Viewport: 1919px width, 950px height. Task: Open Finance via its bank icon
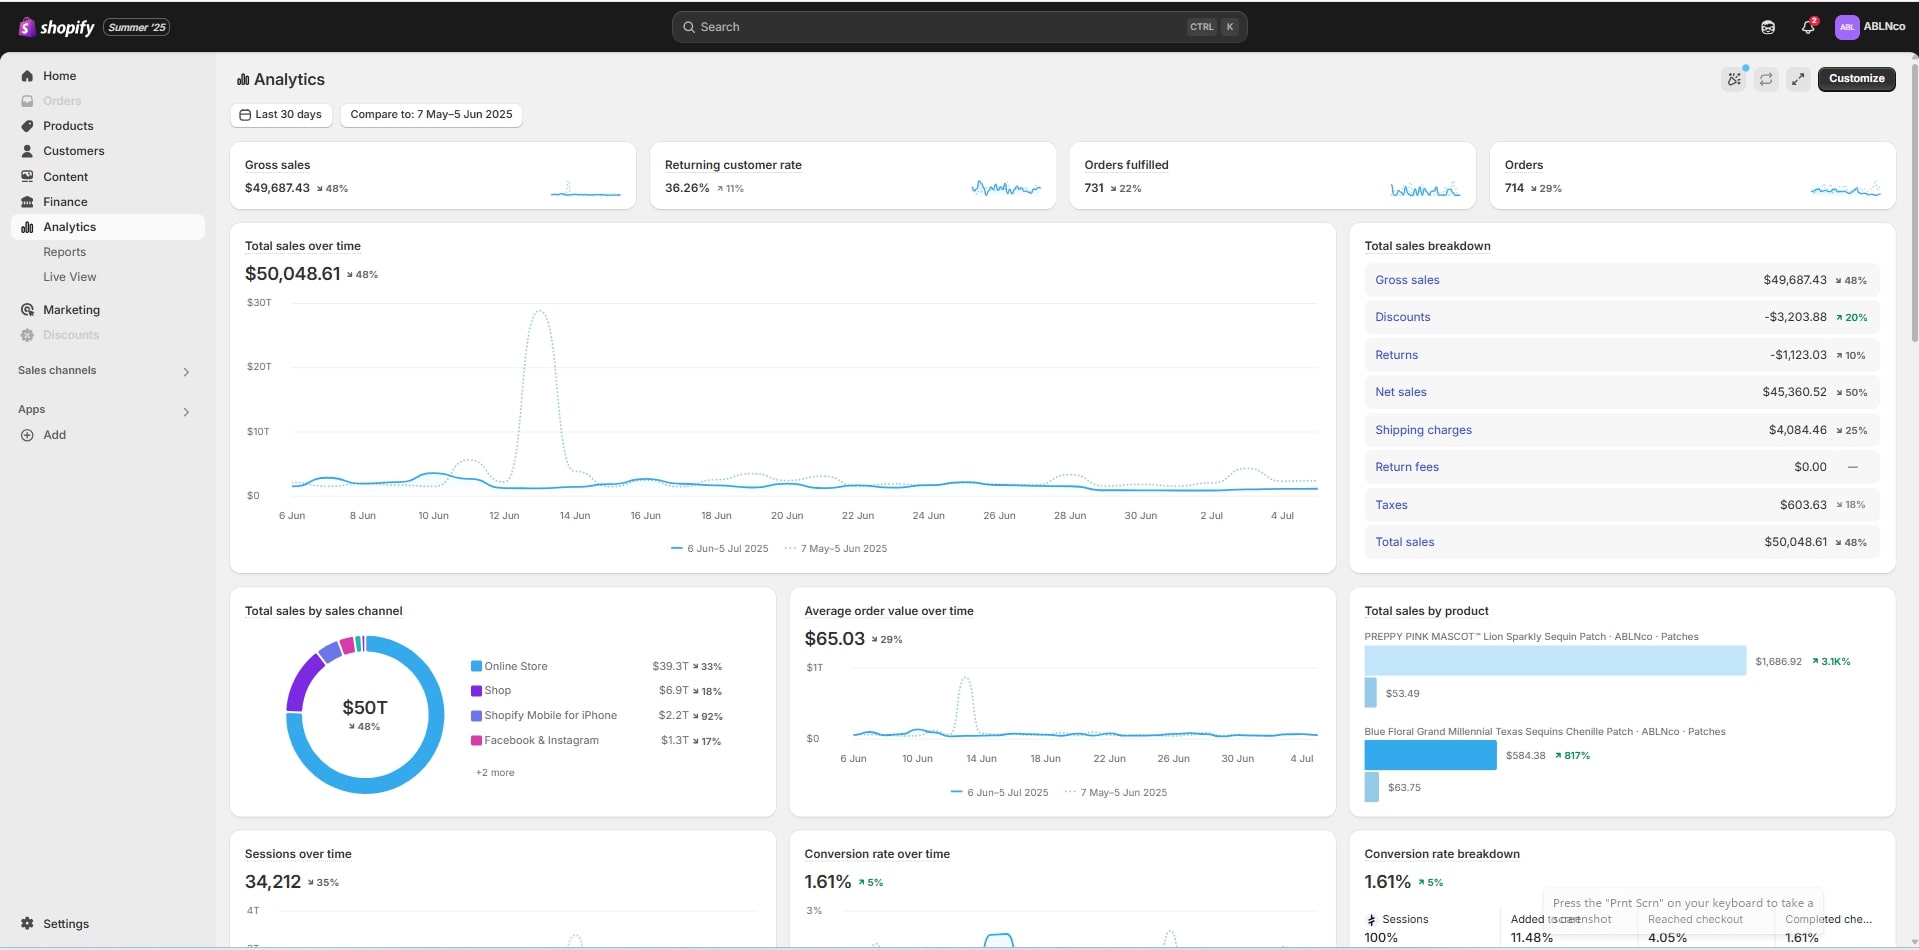pyautogui.click(x=27, y=202)
